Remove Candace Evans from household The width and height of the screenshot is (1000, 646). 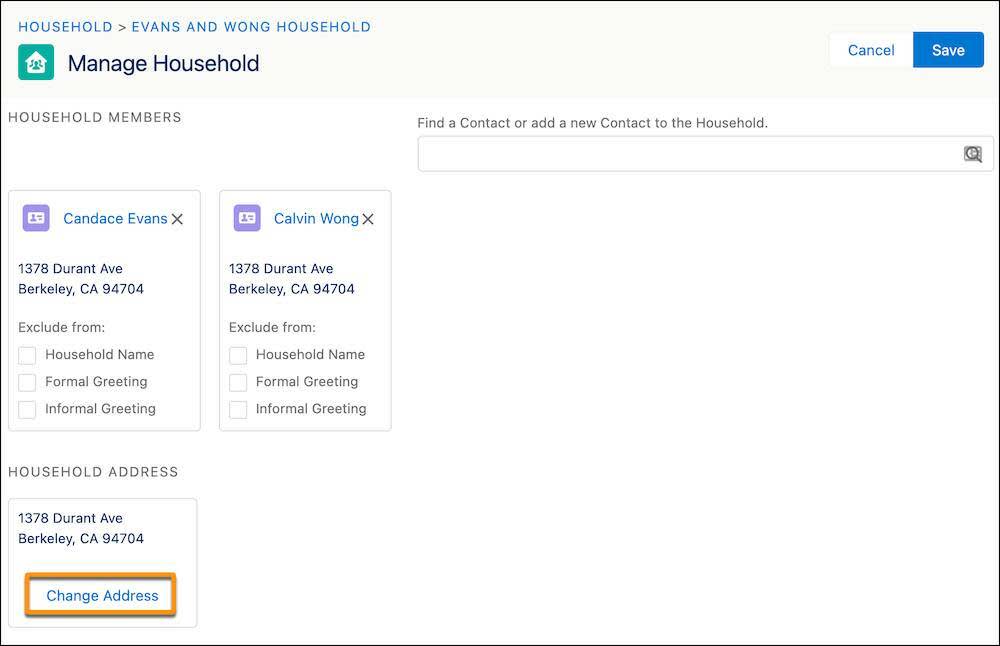pos(177,219)
